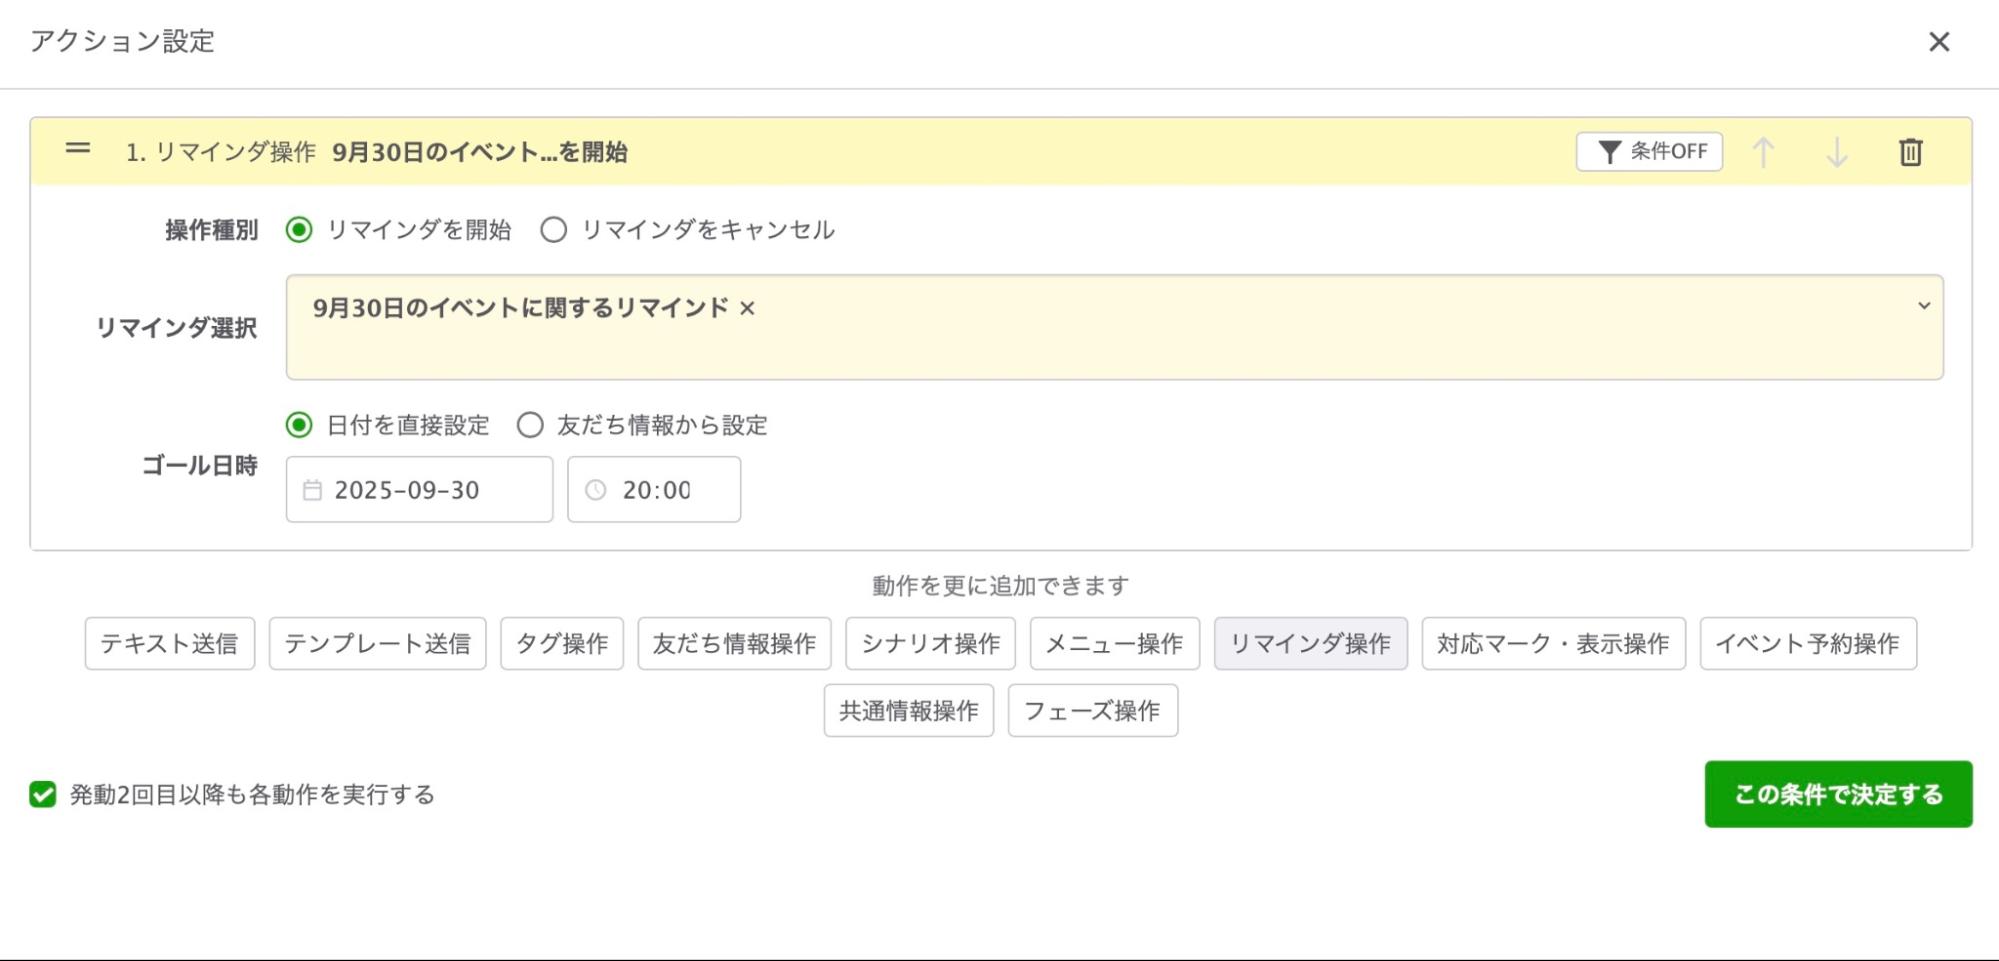Select リマインダをキャンセル radio option
Screen dimensions: 1999x961
553,230
